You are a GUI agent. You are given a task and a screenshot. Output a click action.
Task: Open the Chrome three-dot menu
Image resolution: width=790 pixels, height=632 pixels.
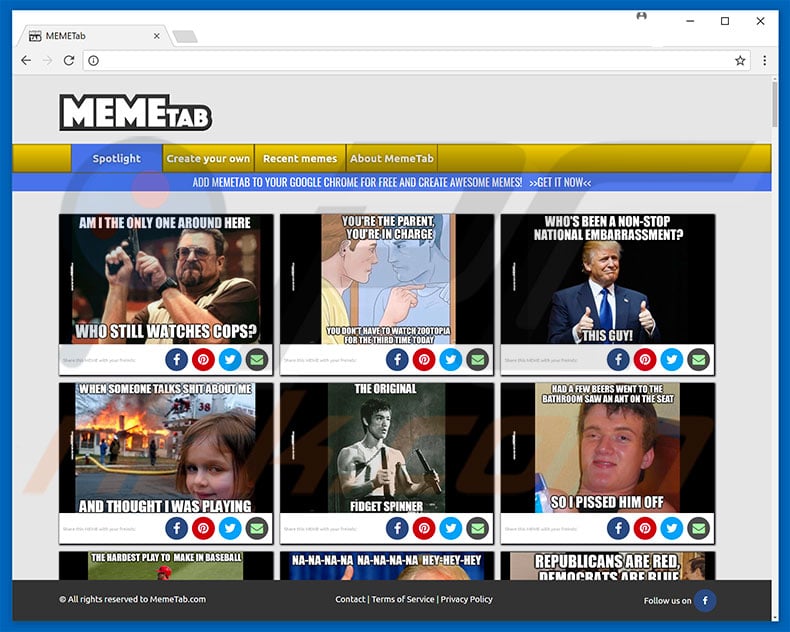click(x=765, y=60)
